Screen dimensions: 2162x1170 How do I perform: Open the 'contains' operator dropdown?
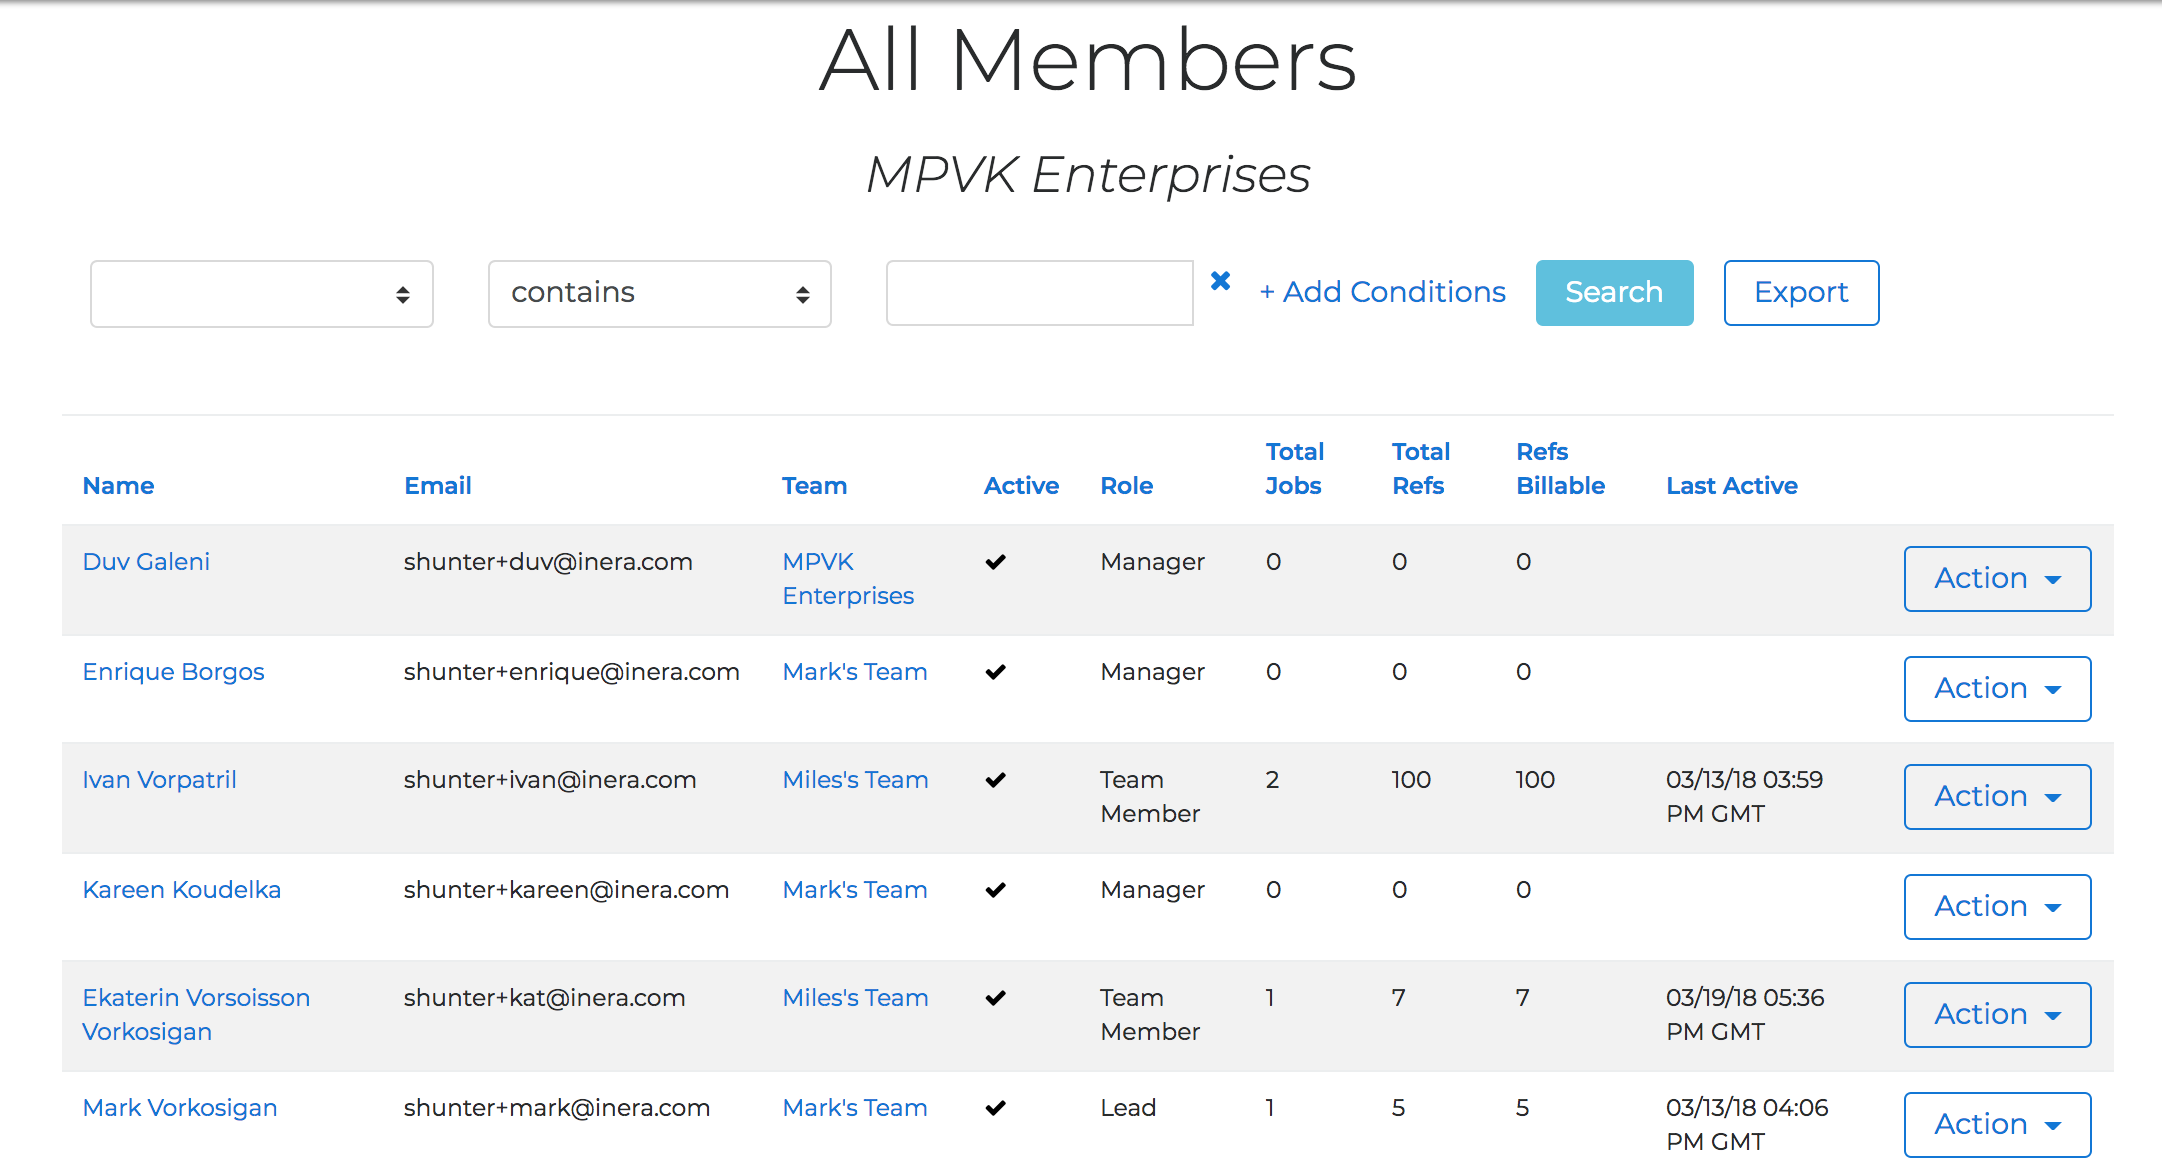pyautogui.click(x=660, y=294)
